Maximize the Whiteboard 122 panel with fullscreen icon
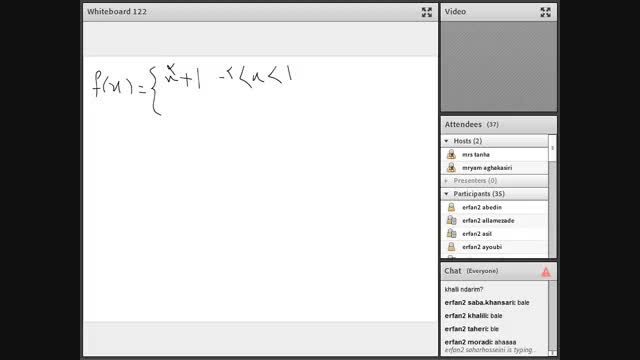 [427, 12]
